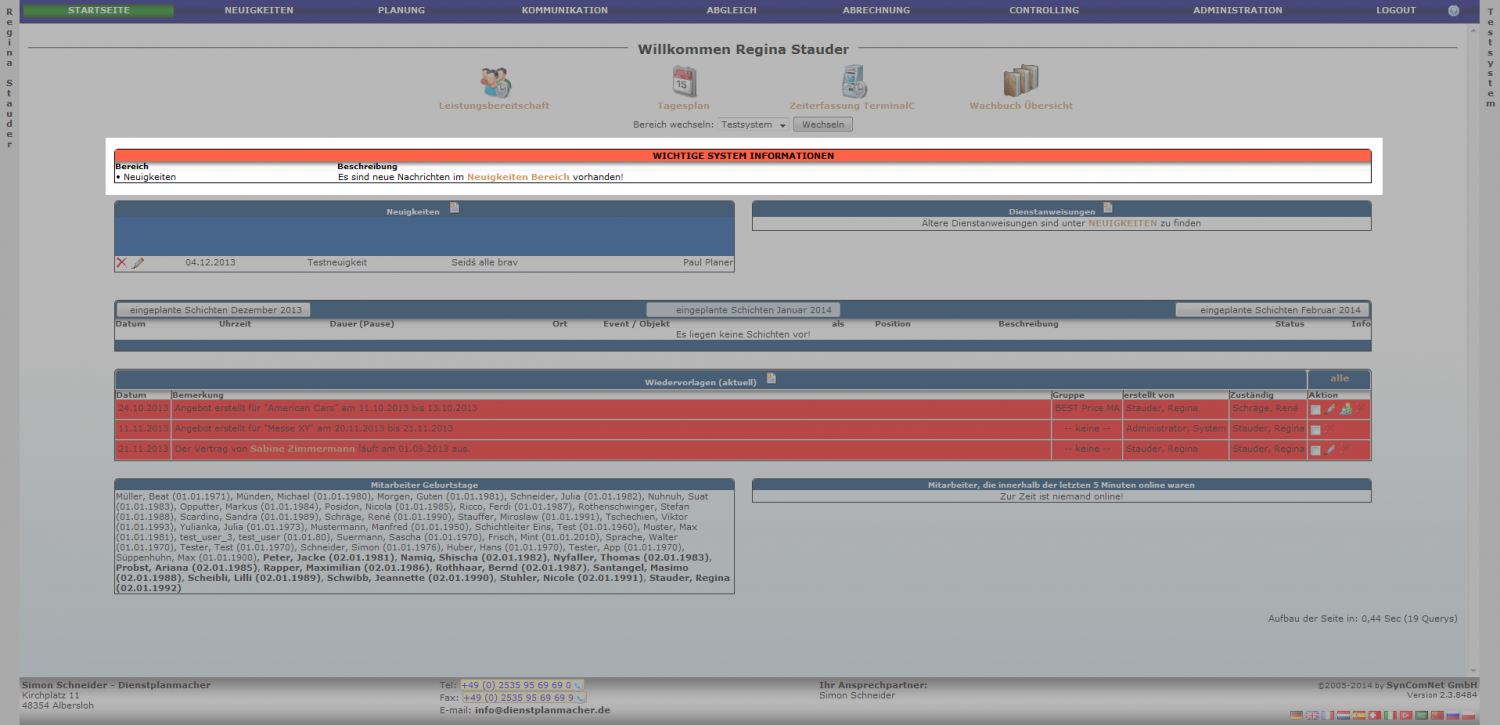Switch language to Italian flag
1500x725 pixels.
pos(1390,715)
